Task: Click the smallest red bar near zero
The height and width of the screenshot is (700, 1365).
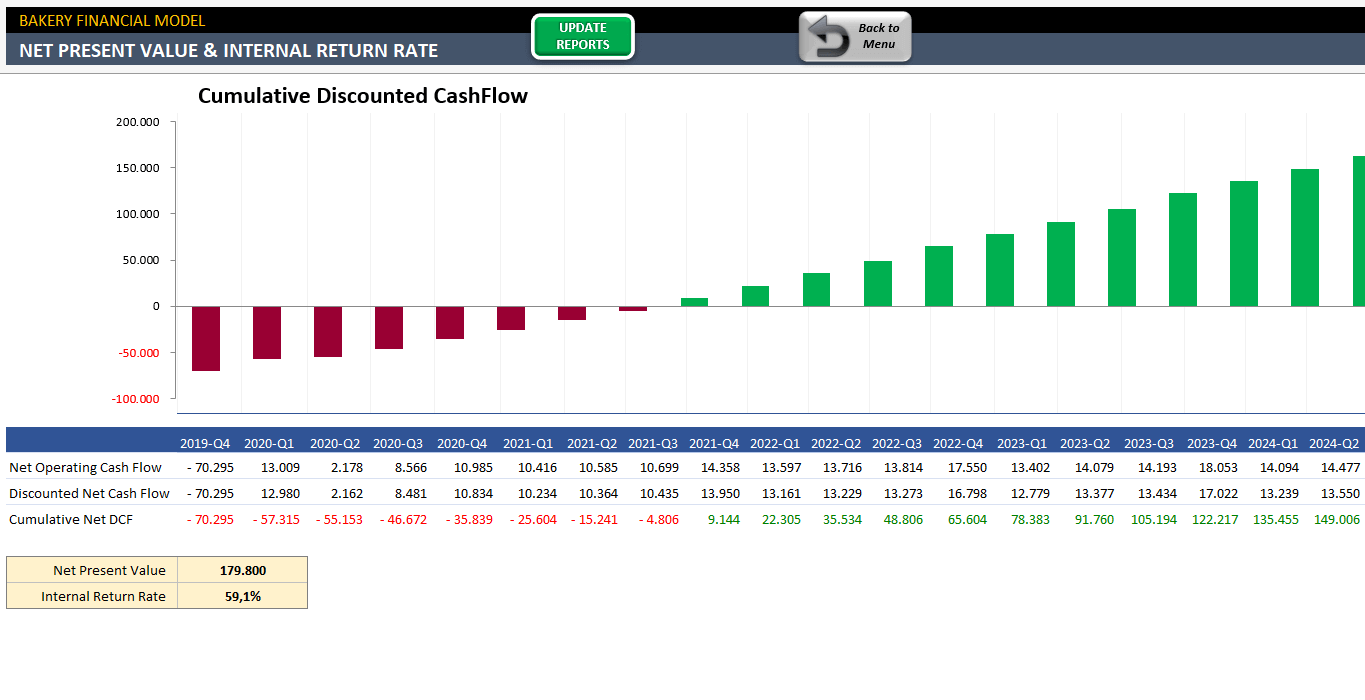Action: tap(633, 309)
